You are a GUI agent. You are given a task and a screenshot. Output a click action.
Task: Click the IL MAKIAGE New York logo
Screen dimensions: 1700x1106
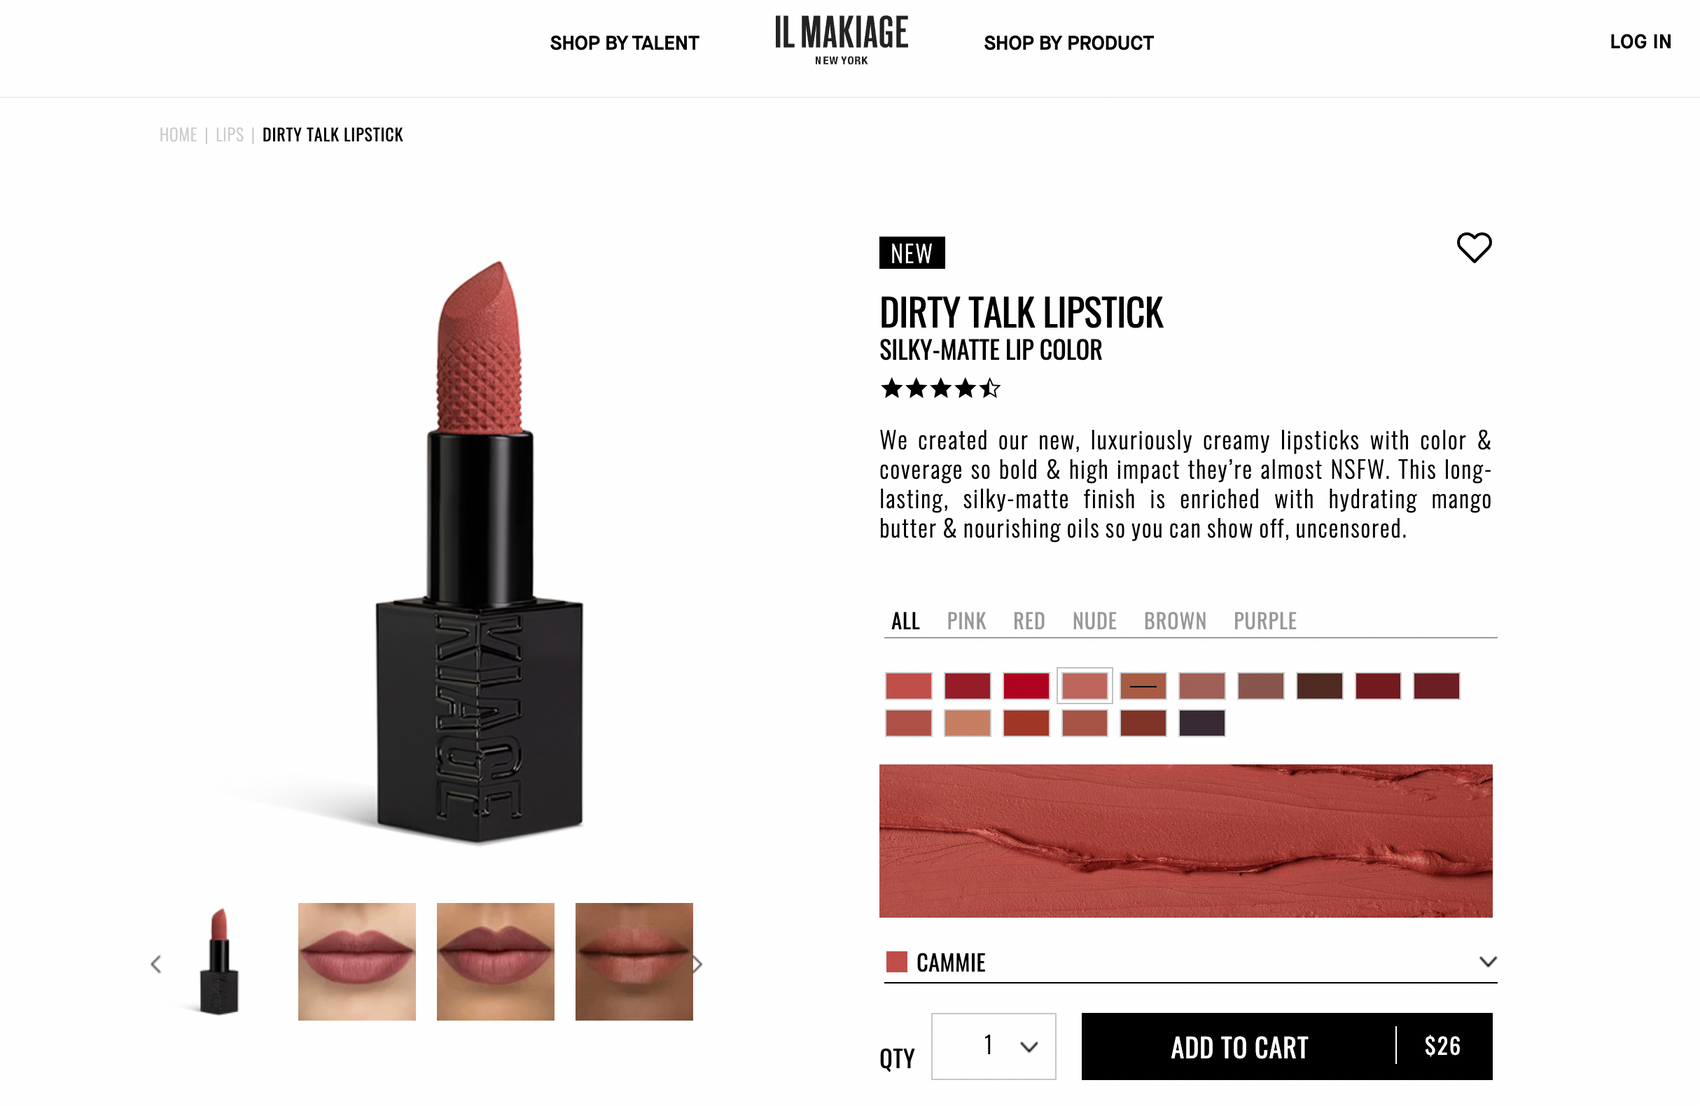click(x=841, y=41)
